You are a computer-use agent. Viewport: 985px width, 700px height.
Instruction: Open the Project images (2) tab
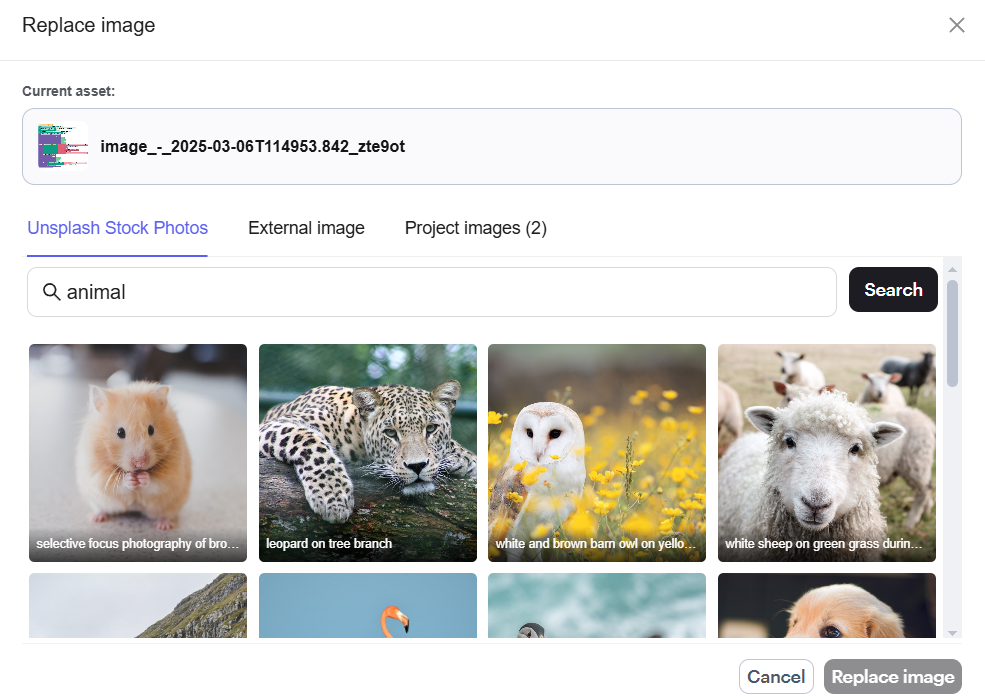[x=476, y=227]
